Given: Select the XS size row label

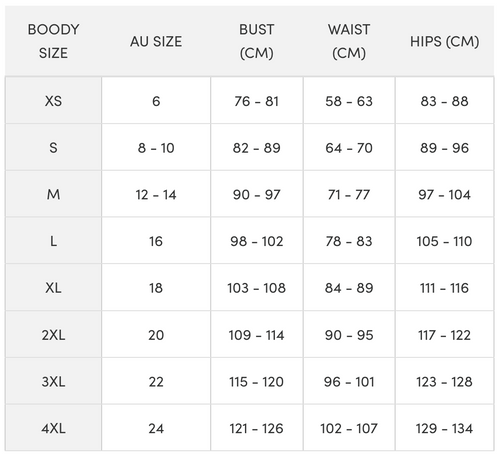Looking at the screenshot, I should tap(53, 100).
